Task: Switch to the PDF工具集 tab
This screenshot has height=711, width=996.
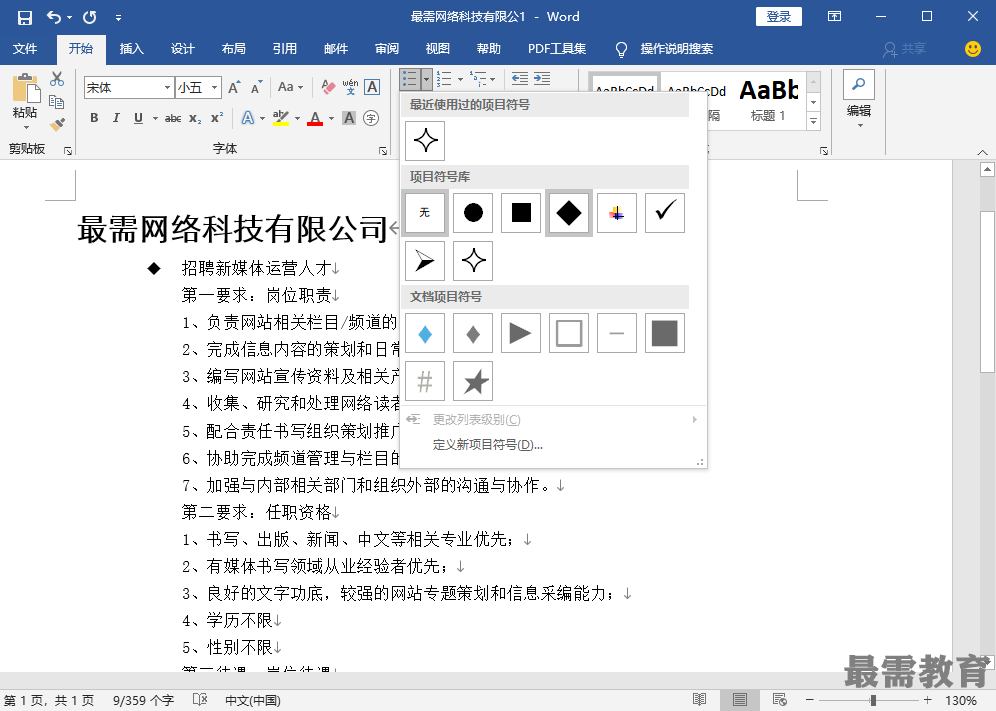Action: pyautogui.click(x=557, y=48)
